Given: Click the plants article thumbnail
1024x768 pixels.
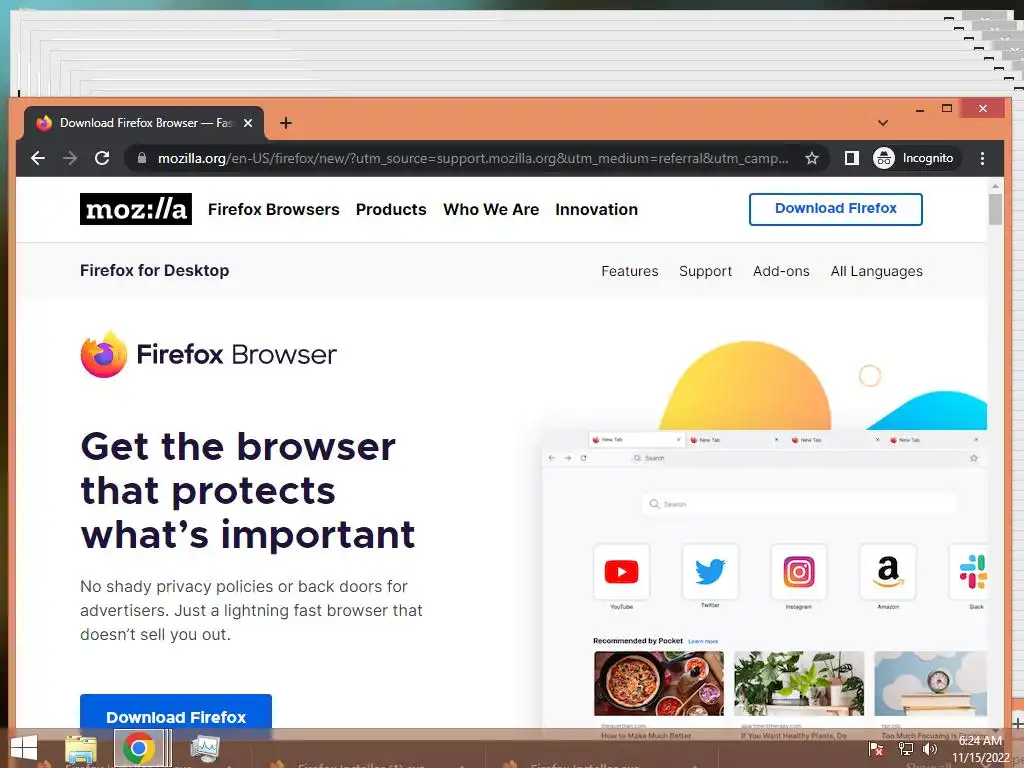Looking at the screenshot, I should 799,683.
